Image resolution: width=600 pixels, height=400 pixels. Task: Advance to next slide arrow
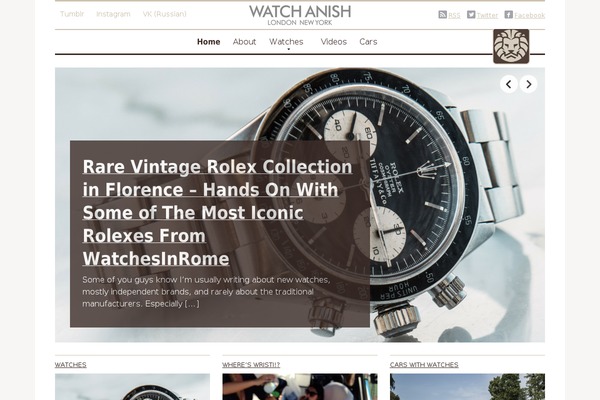click(x=528, y=84)
